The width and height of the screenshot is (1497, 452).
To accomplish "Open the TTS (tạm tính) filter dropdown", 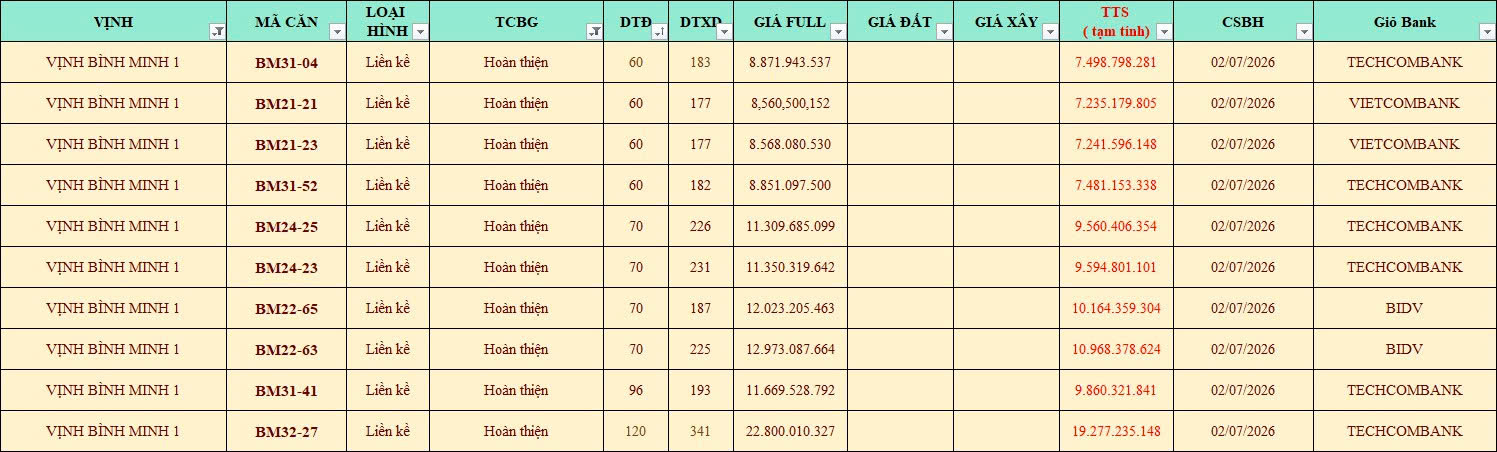I will coord(1164,32).
